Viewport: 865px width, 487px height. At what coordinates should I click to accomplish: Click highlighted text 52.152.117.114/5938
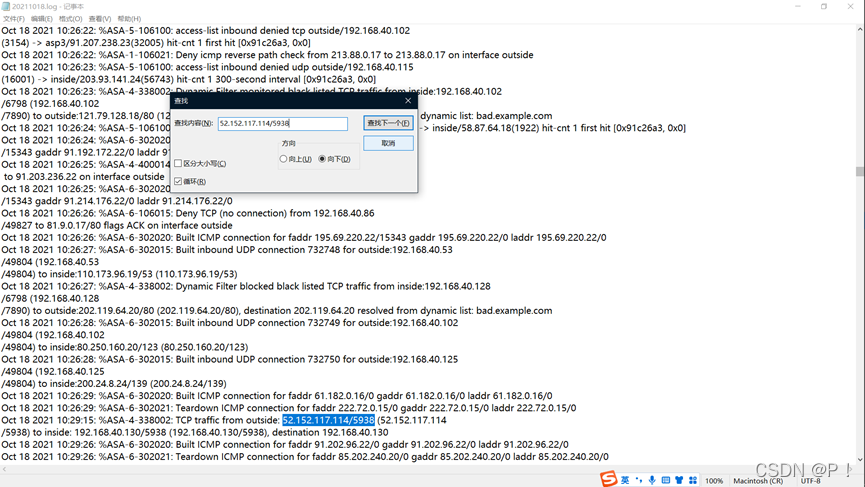[x=328, y=420]
